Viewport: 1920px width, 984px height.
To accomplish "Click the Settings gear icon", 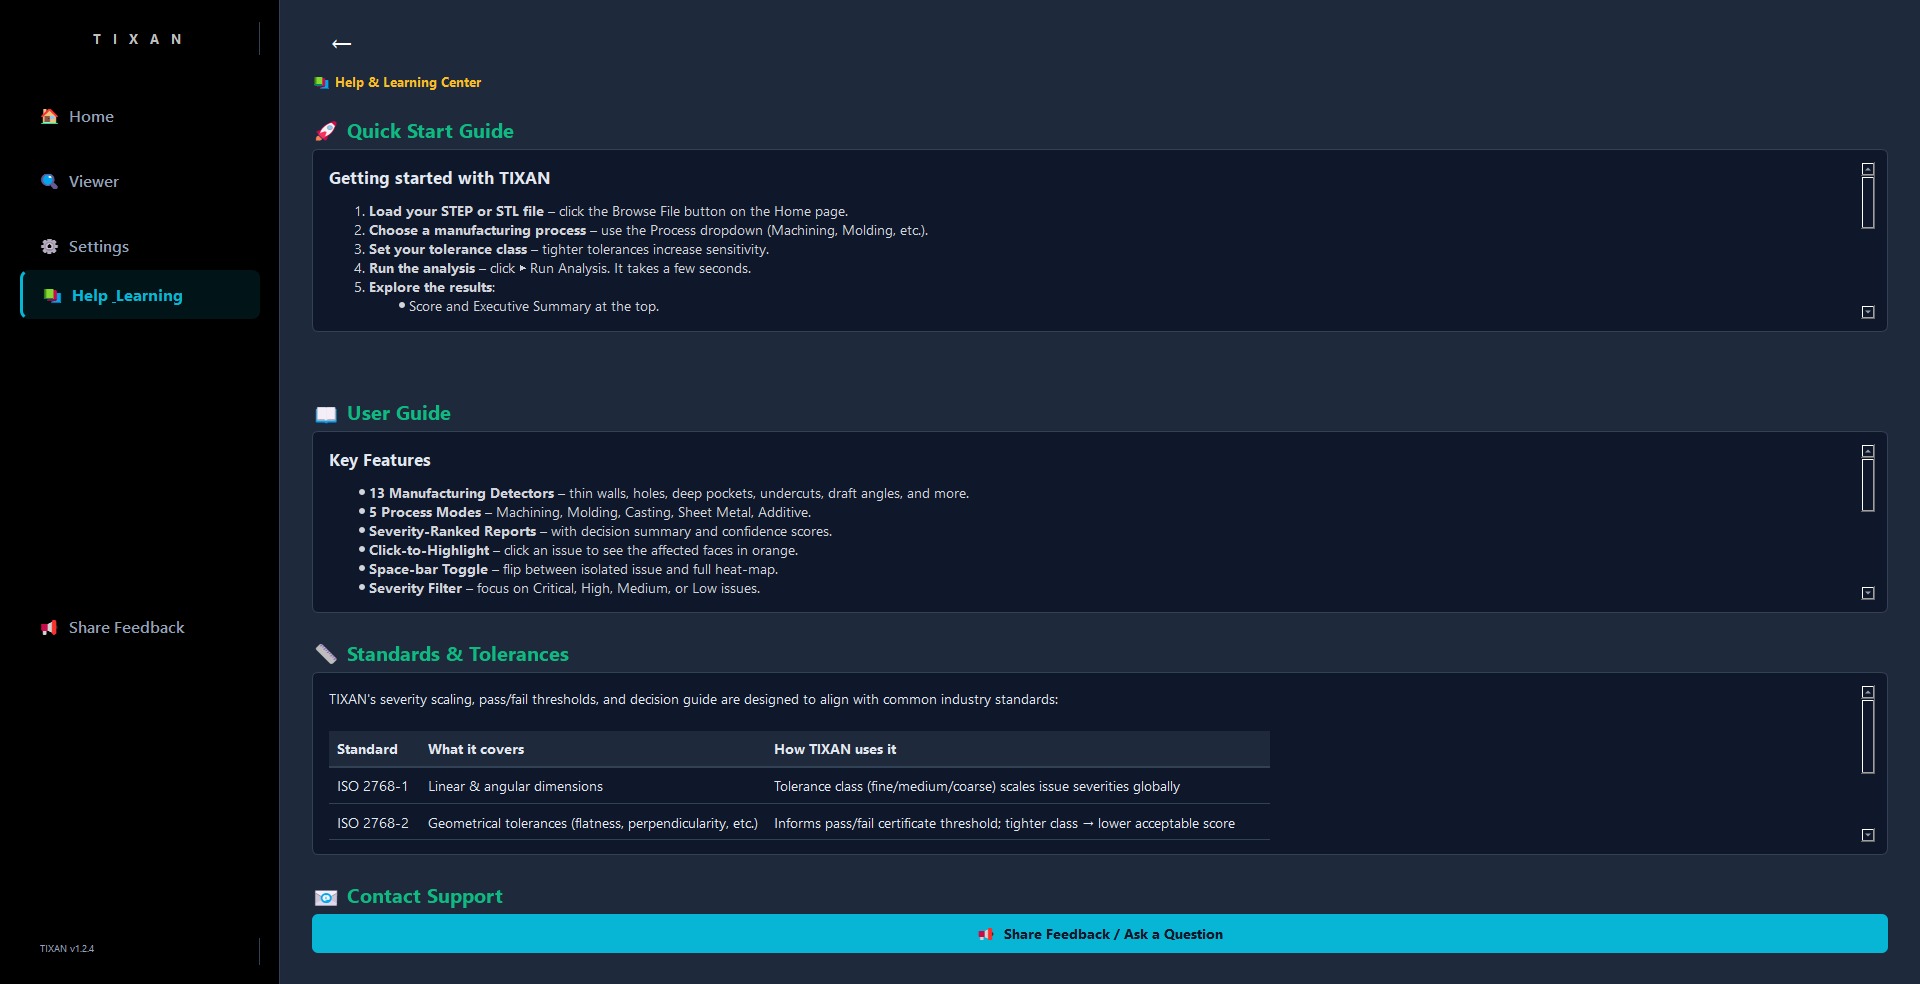I will pos(49,246).
